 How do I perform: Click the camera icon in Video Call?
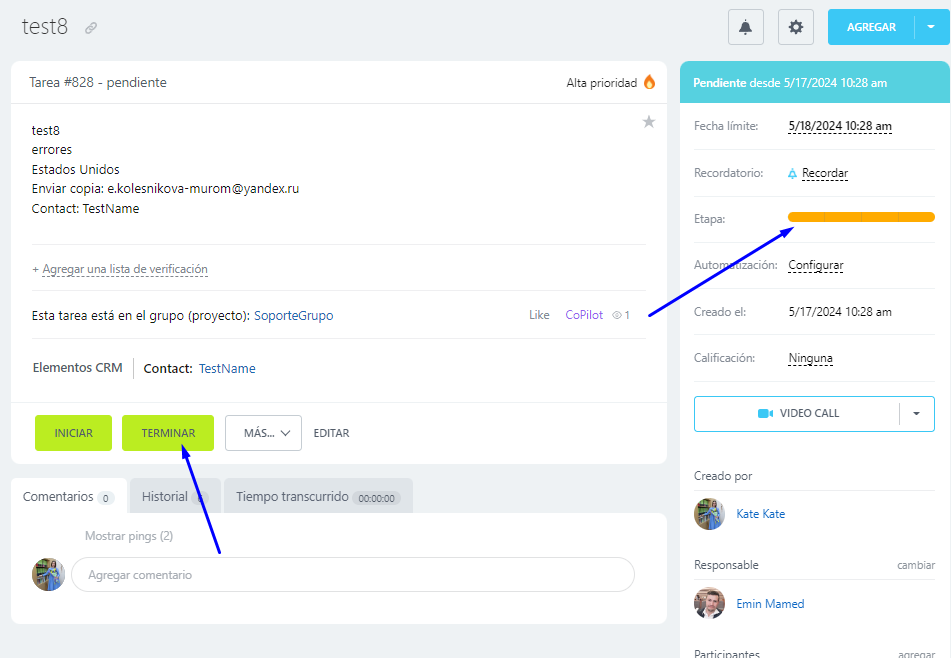point(766,413)
